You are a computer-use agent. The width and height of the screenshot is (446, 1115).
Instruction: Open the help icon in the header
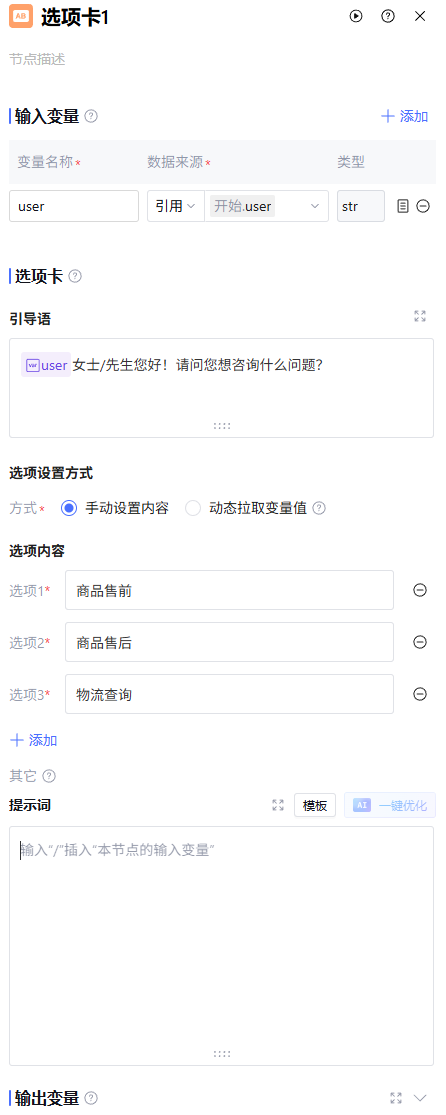(x=388, y=16)
